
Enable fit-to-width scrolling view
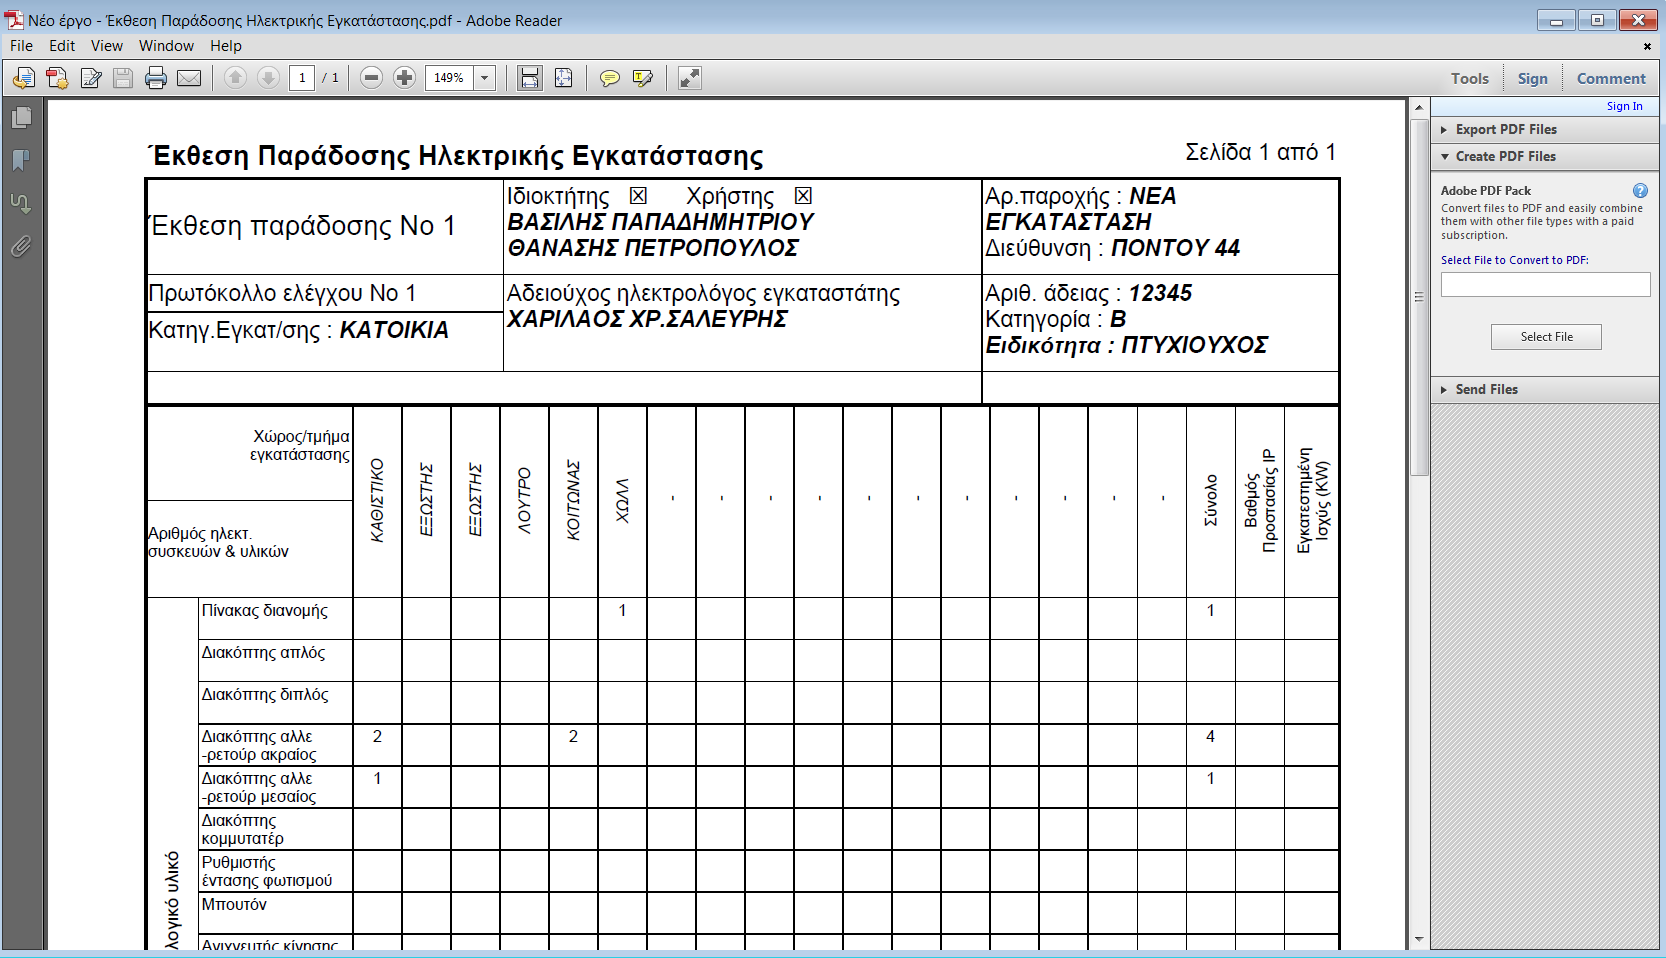click(x=530, y=78)
